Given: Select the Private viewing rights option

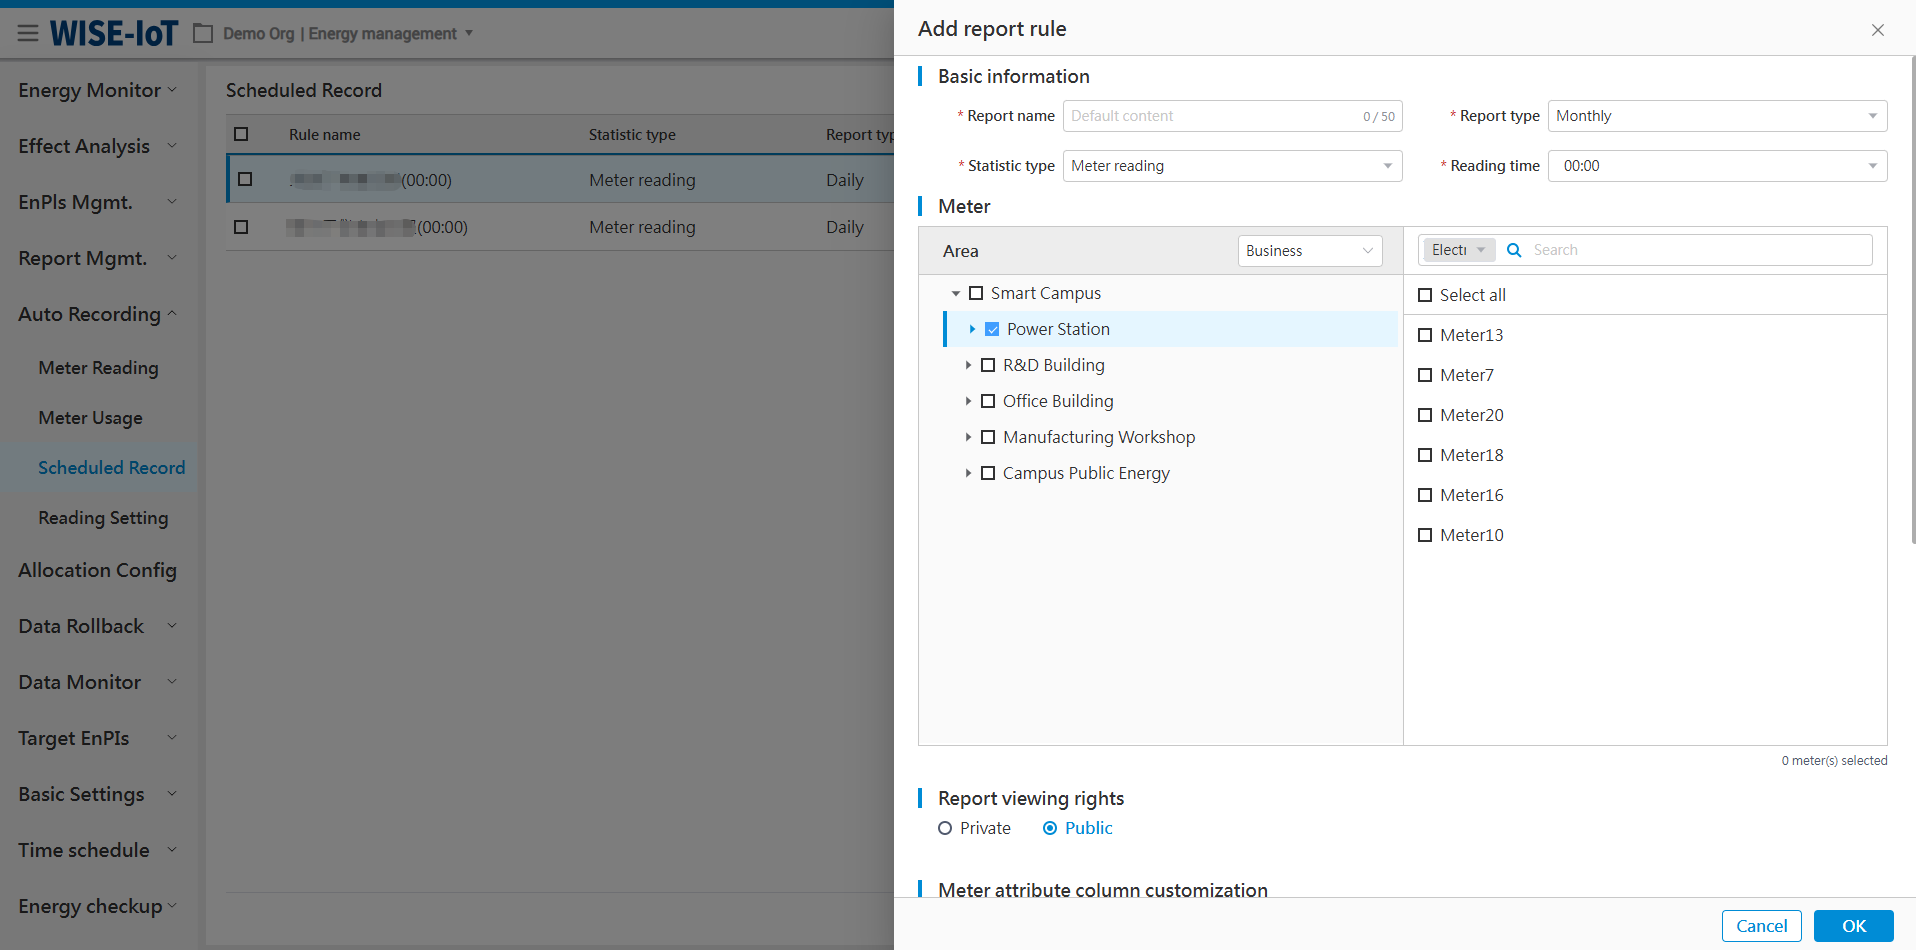Looking at the screenshot, I should tap(945, 828).
